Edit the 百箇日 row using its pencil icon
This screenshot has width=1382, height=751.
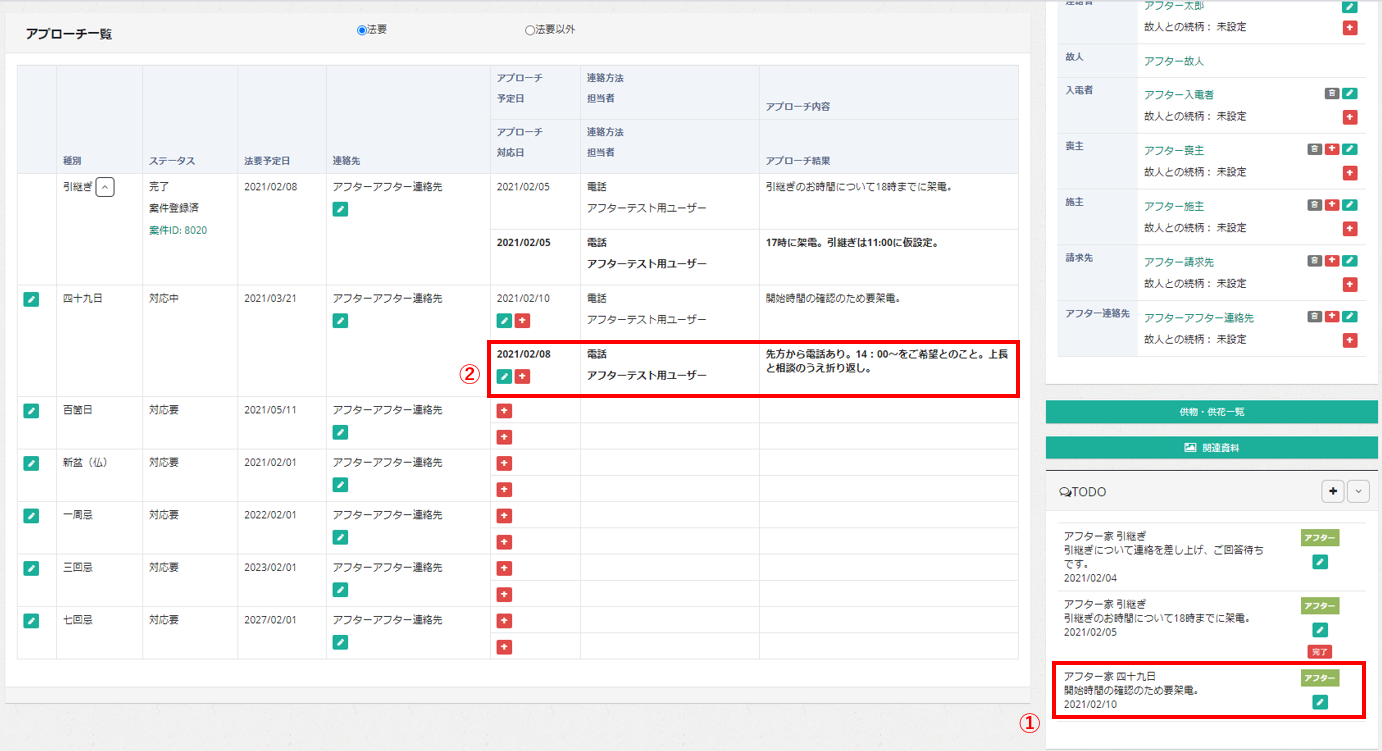click(31, 411)
